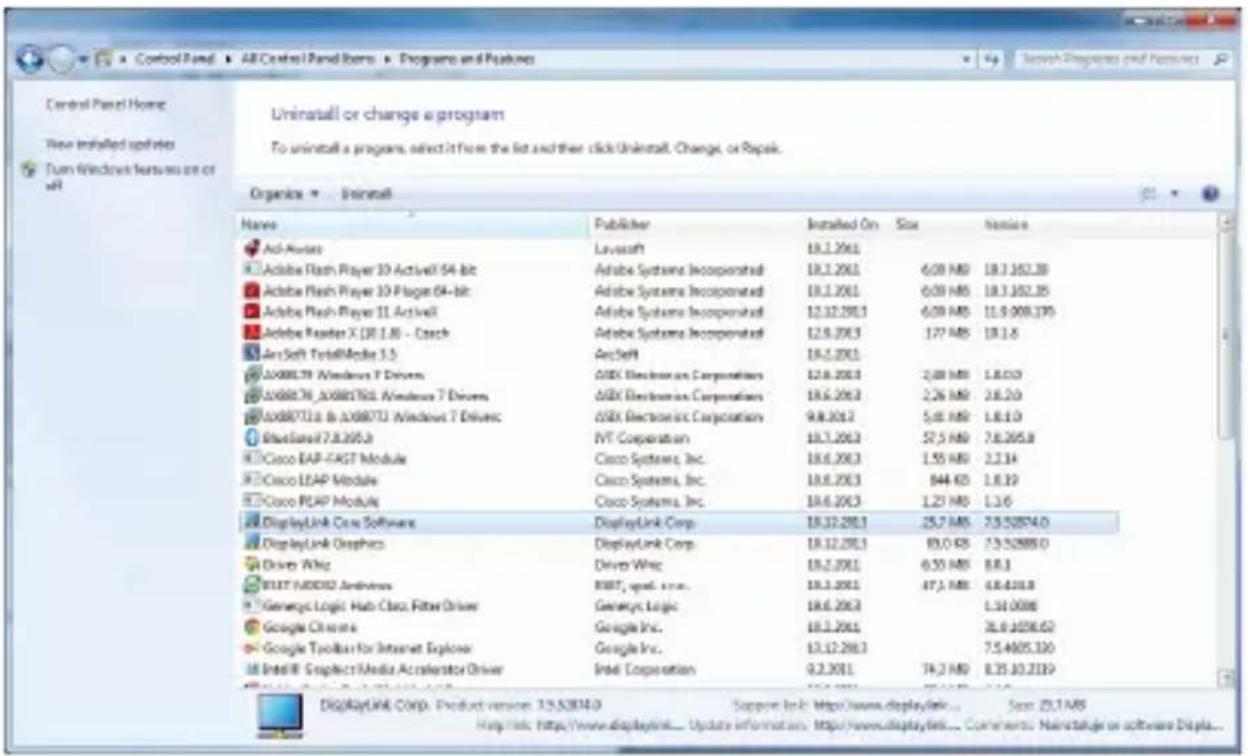Open Control Panel Home link
The height and width of the screenshot is (756, 1248).
point(105,105)
